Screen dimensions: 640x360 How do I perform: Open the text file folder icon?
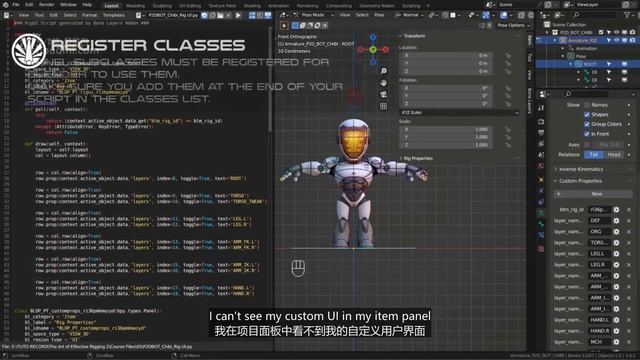[220, 15]
